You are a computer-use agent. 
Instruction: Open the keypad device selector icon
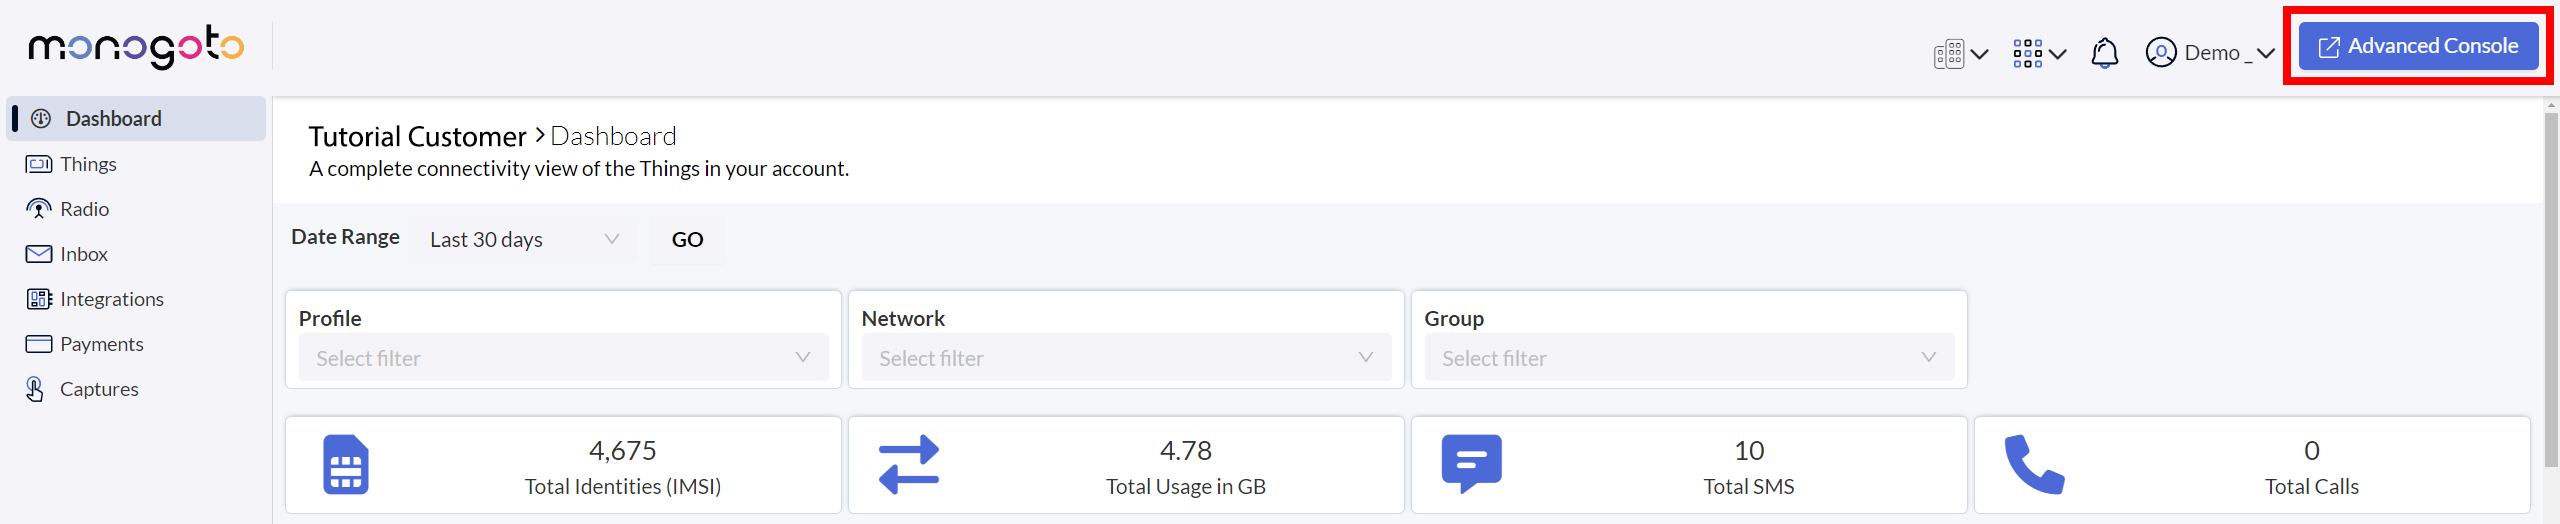(x=1949, y=54)
